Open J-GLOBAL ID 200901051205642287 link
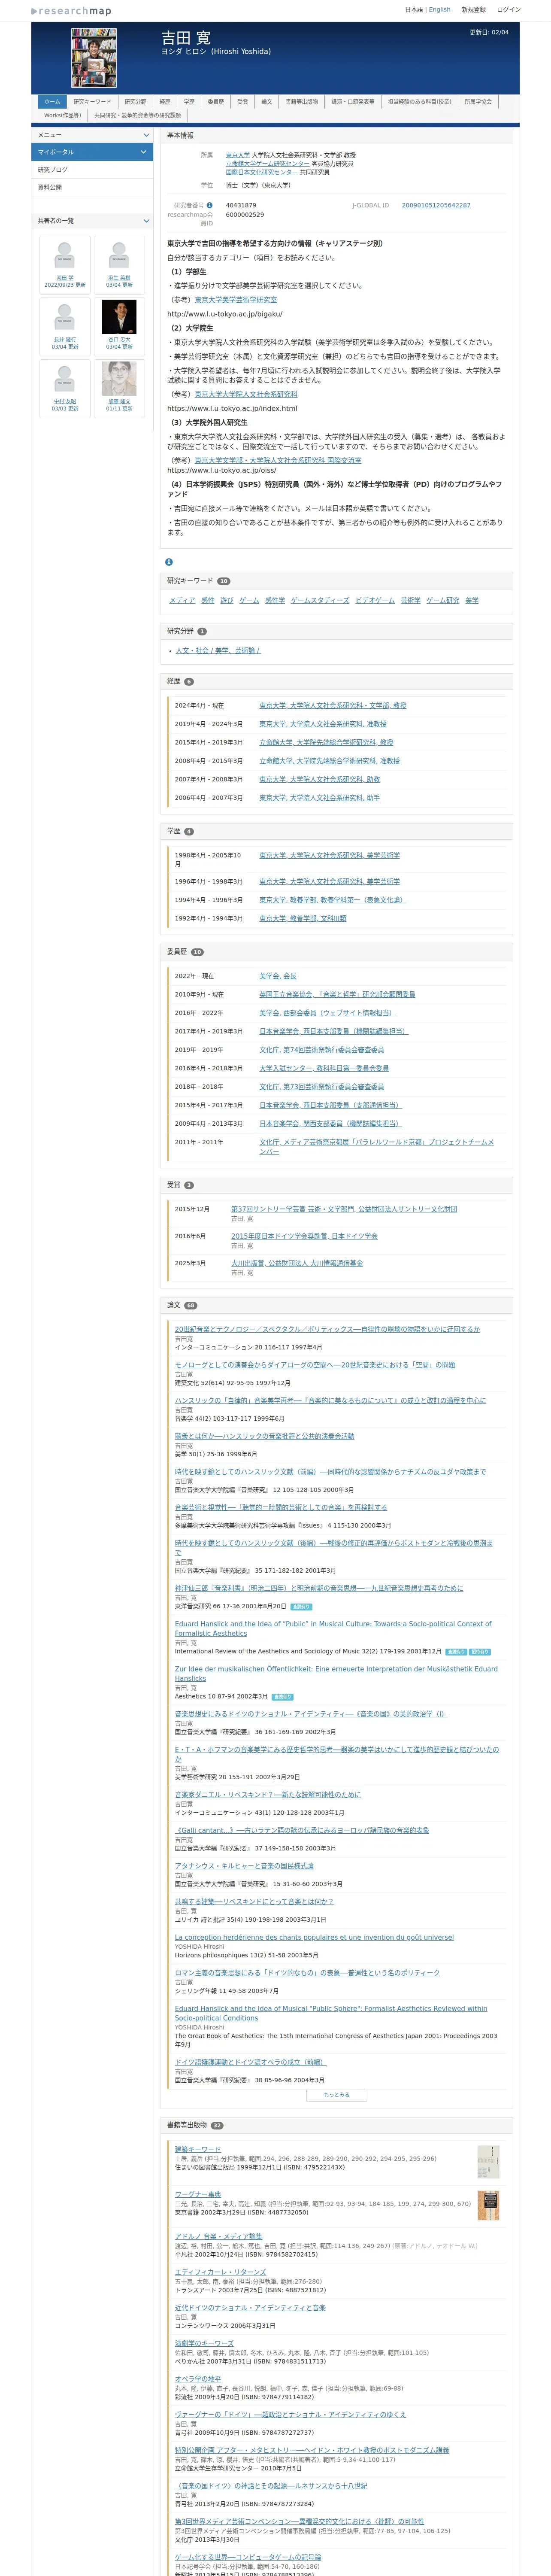Image resolution: width=551 pixels, height=2576 pixels. [436, 205]
